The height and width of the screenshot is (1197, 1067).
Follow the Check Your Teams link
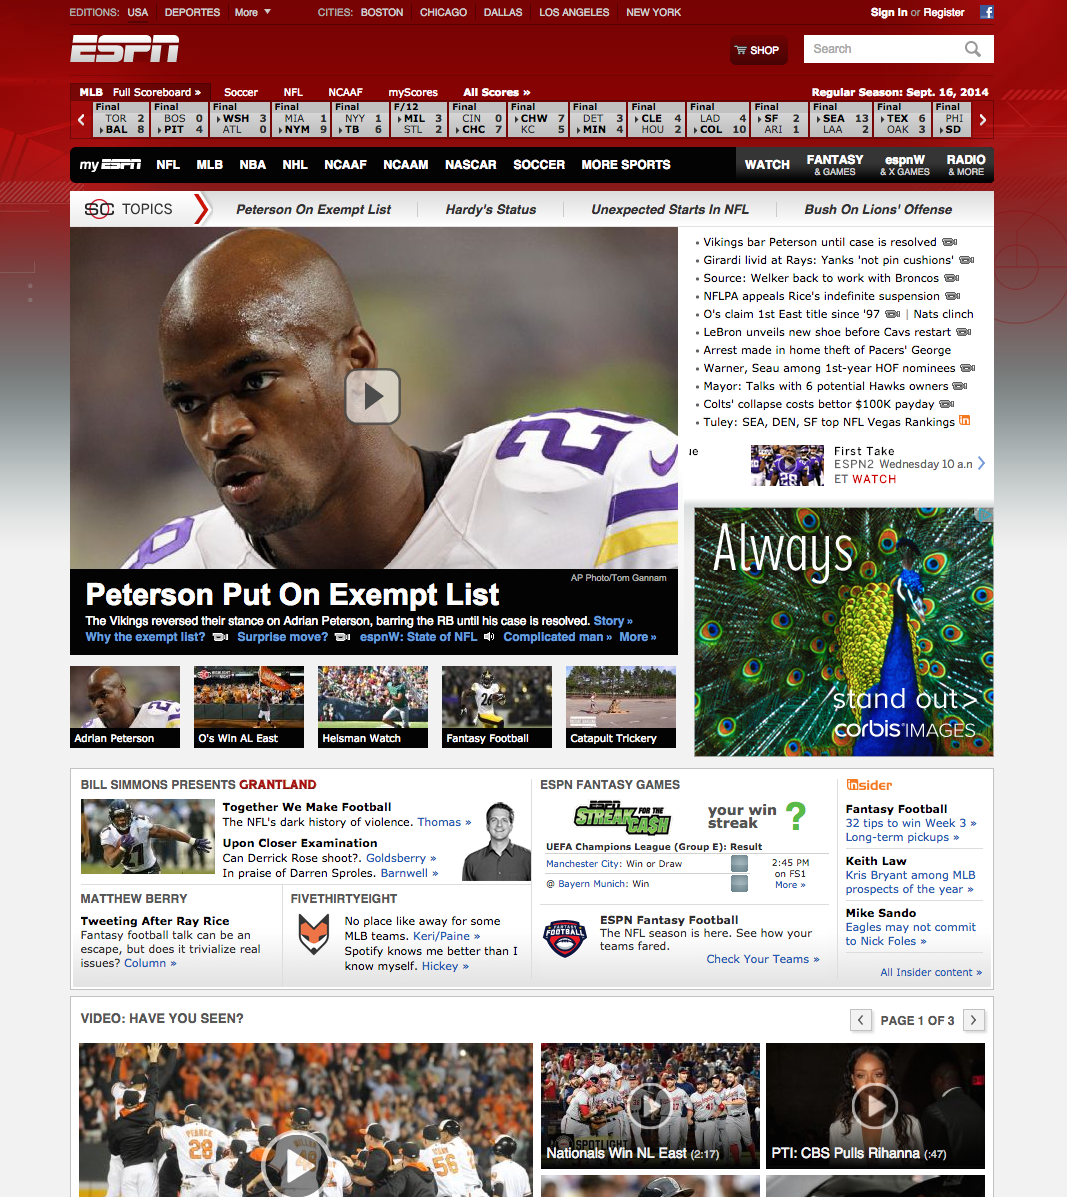click(x=762, y=958)
